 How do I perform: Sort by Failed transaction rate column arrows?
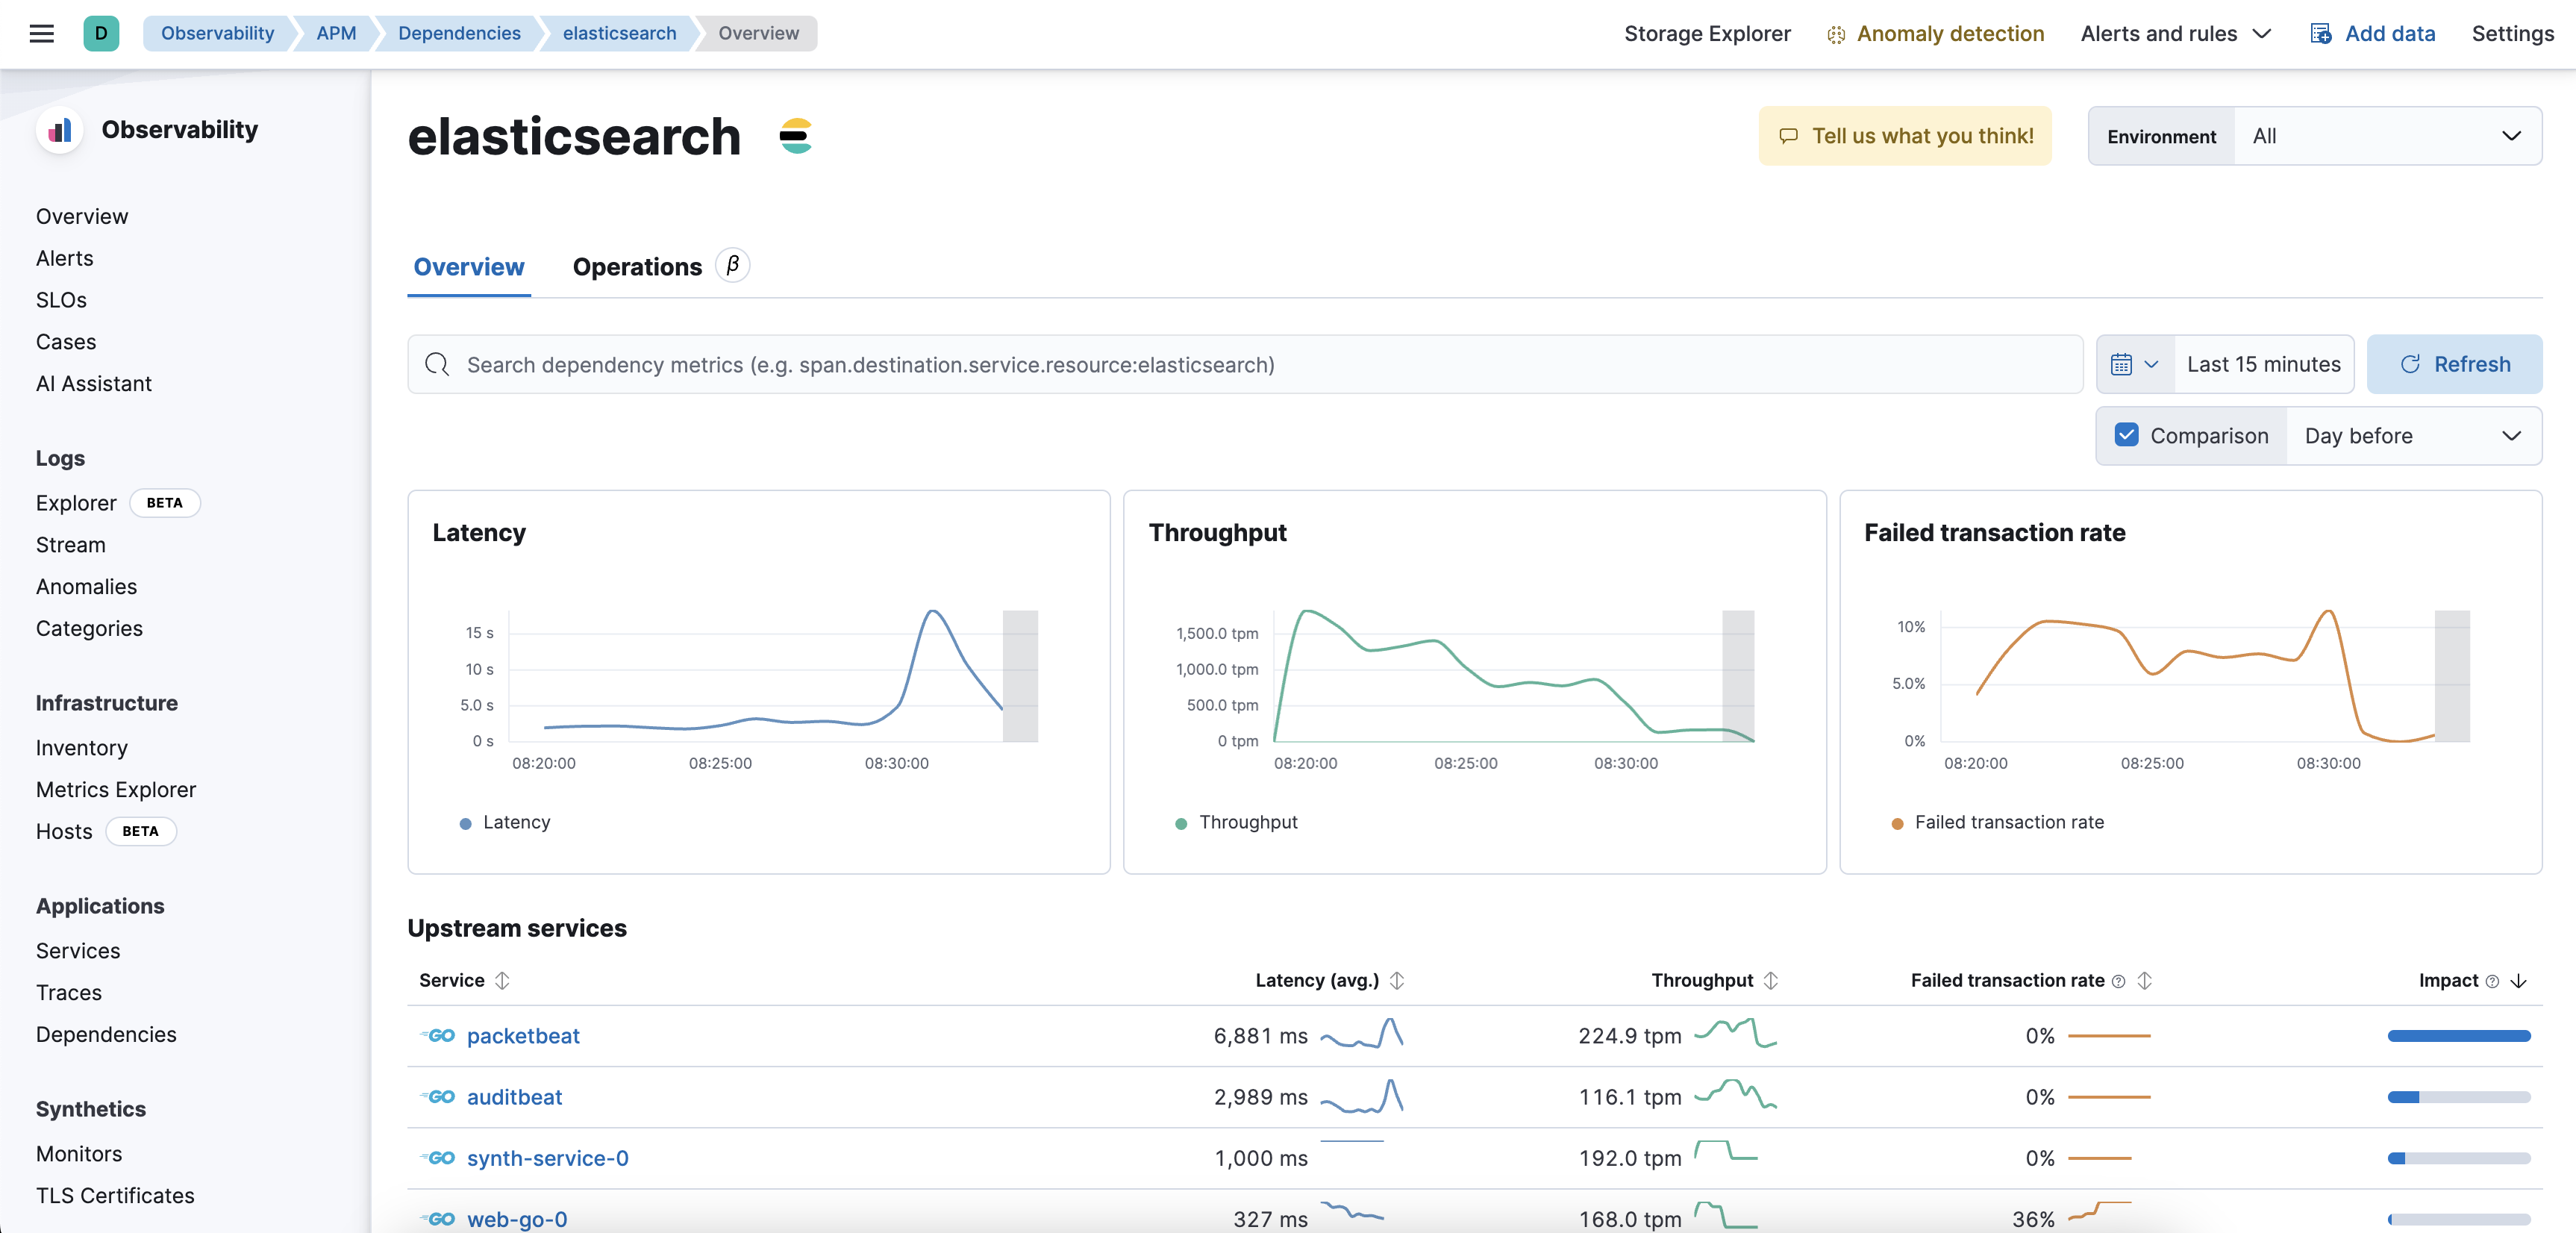click(x=2144, y=980)
